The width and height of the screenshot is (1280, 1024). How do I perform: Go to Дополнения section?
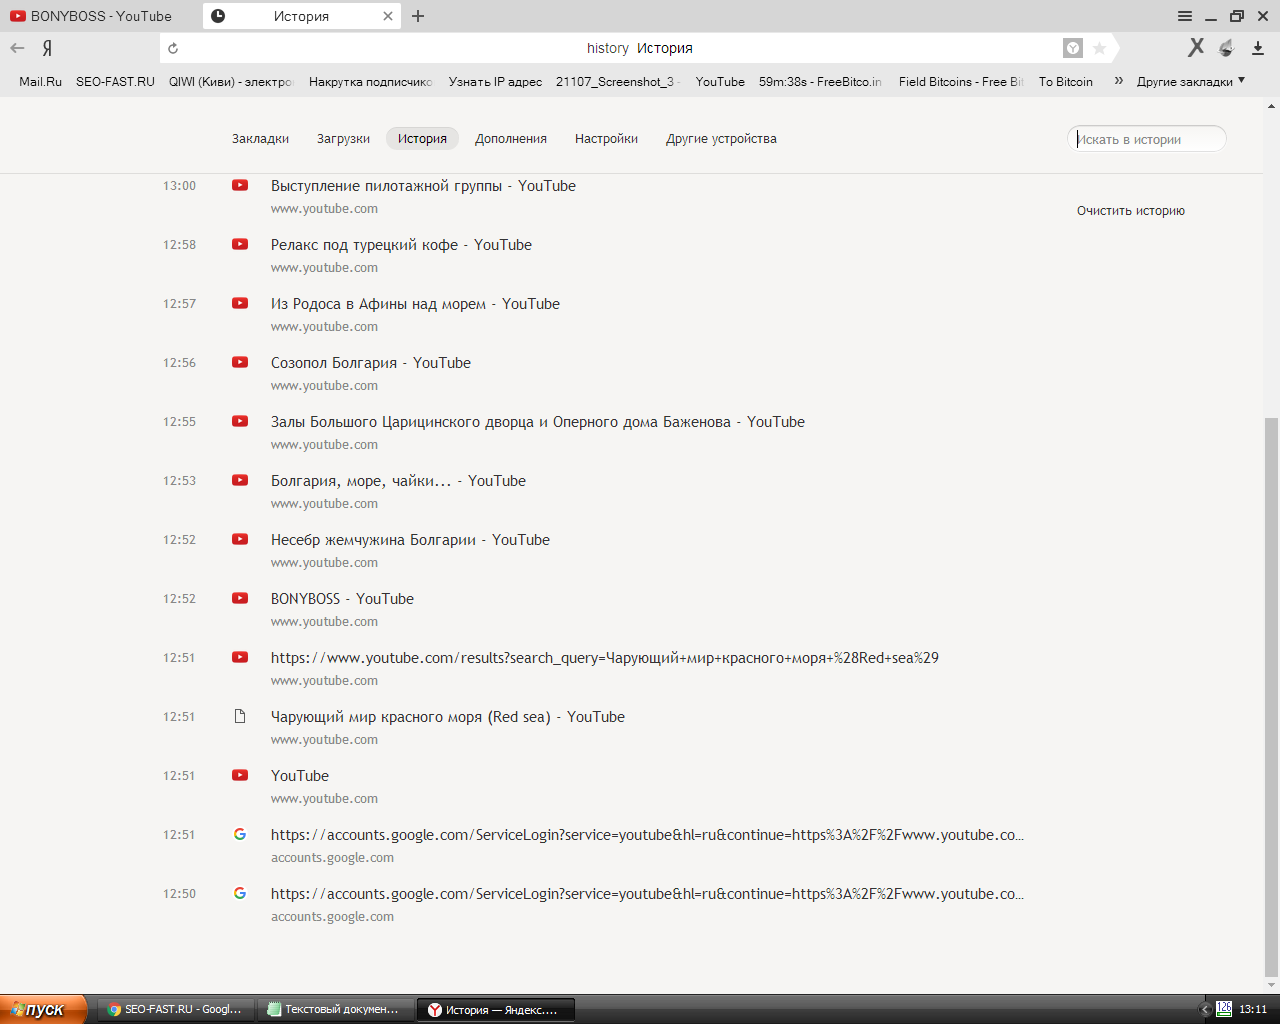(x=511, y=139)
